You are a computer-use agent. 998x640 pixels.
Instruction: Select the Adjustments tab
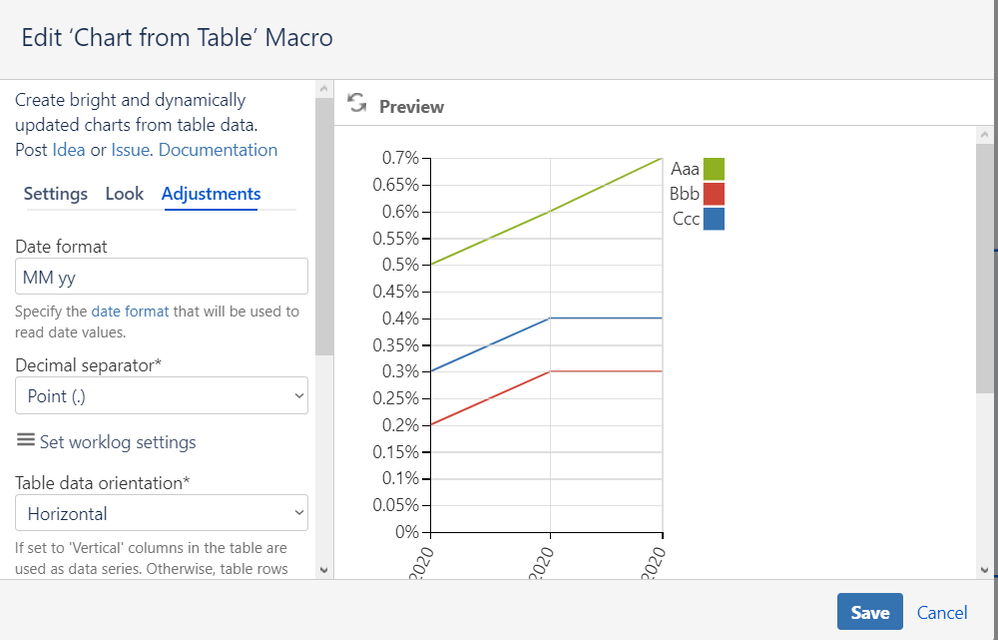[211, 194]
